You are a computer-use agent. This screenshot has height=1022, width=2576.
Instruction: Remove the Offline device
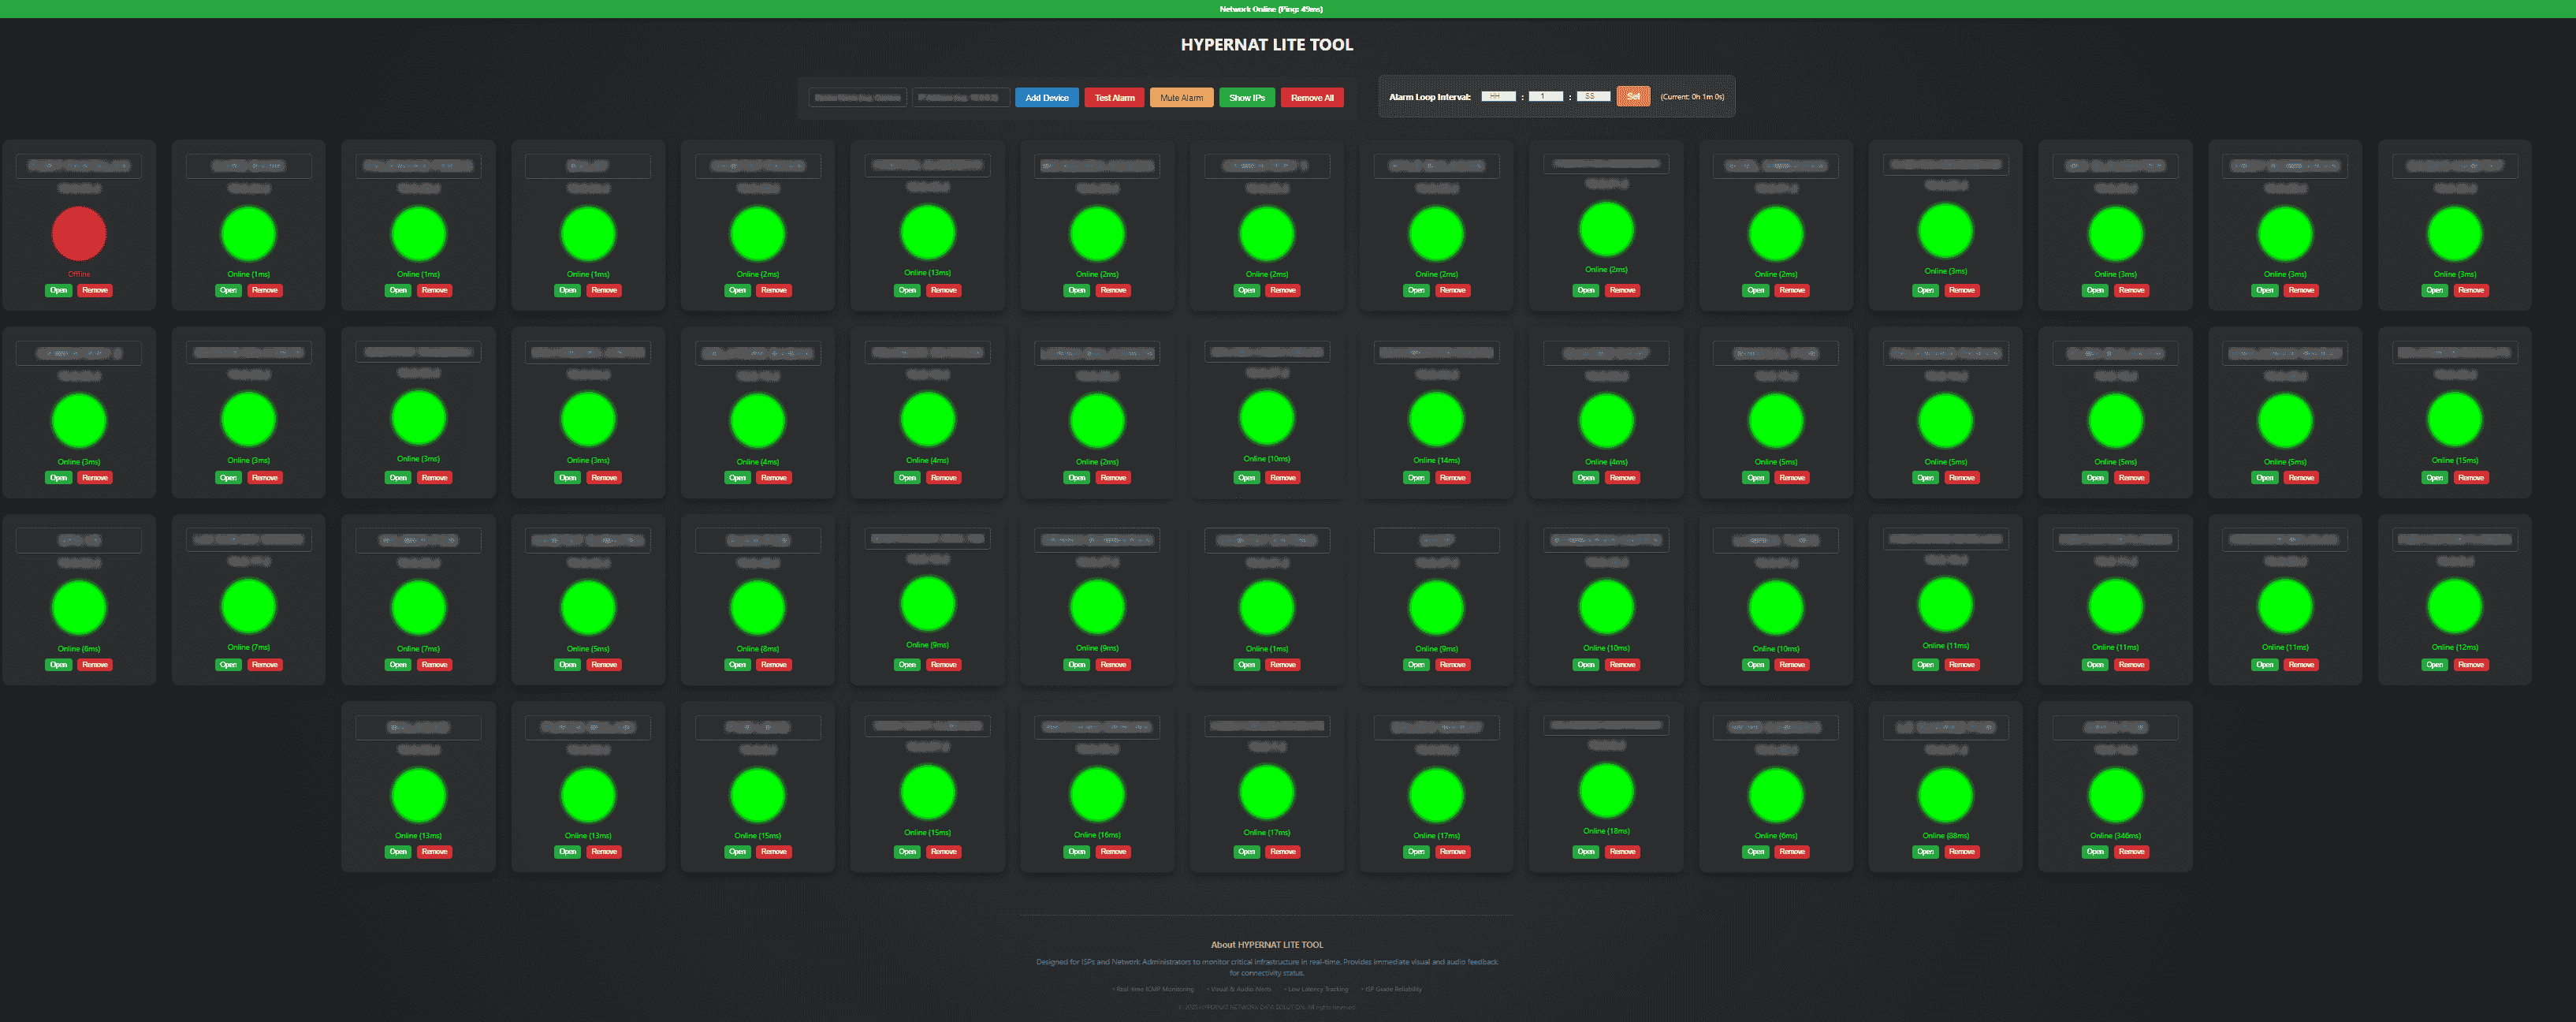95,290
